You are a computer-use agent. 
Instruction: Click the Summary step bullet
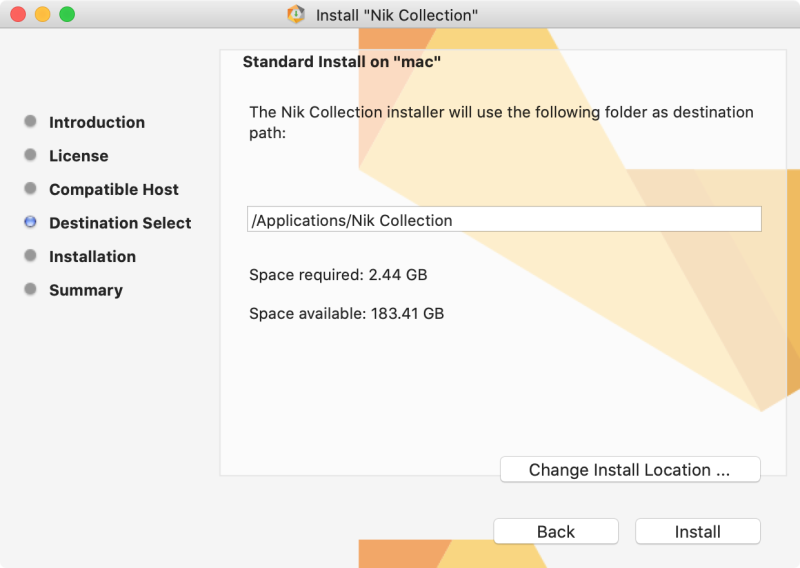coord(30,290)
